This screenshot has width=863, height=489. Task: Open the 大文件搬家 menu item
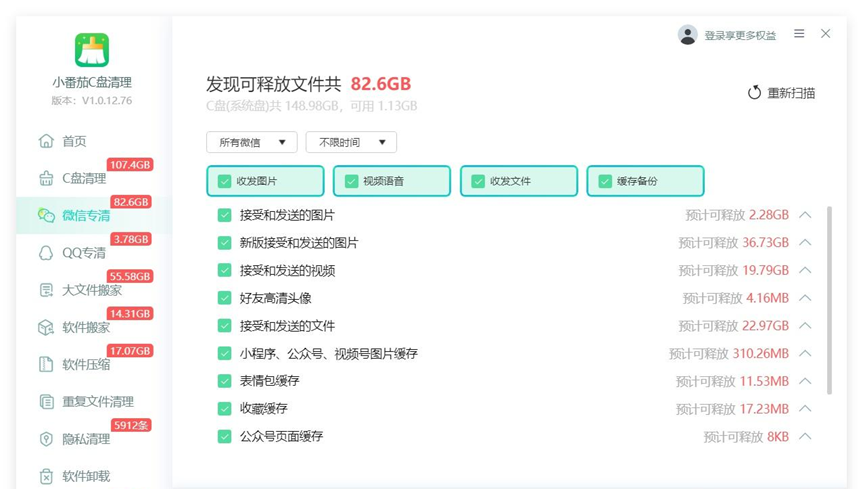coord(92,290)
